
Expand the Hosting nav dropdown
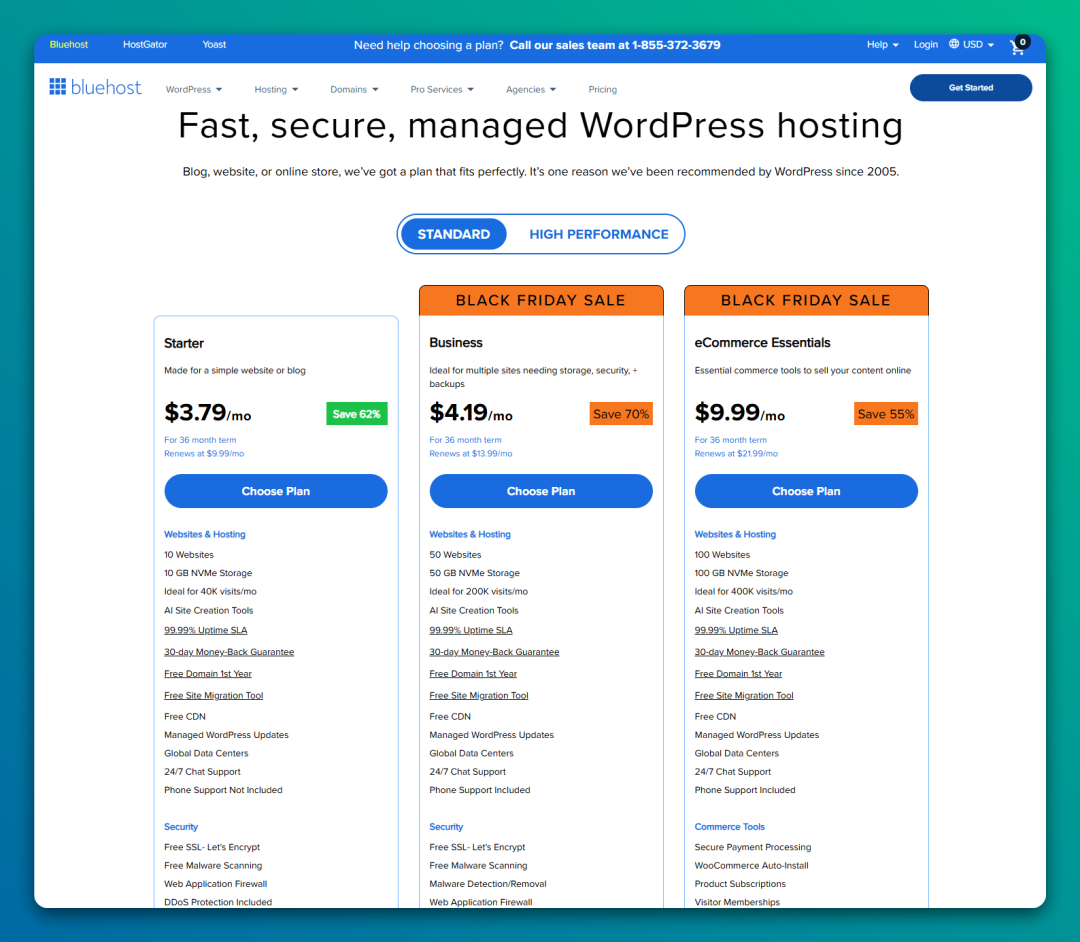[276, 90]
